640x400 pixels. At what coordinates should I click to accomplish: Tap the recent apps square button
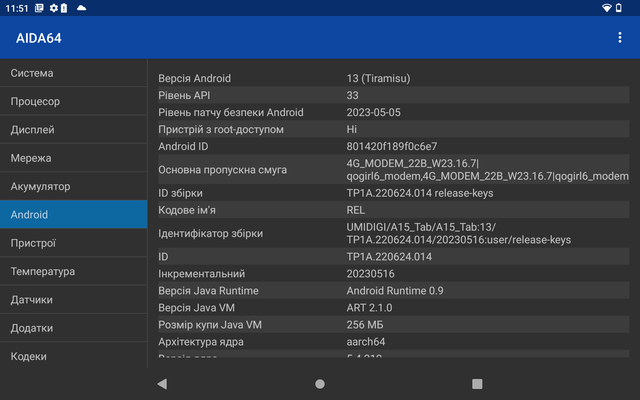(477, 384)
